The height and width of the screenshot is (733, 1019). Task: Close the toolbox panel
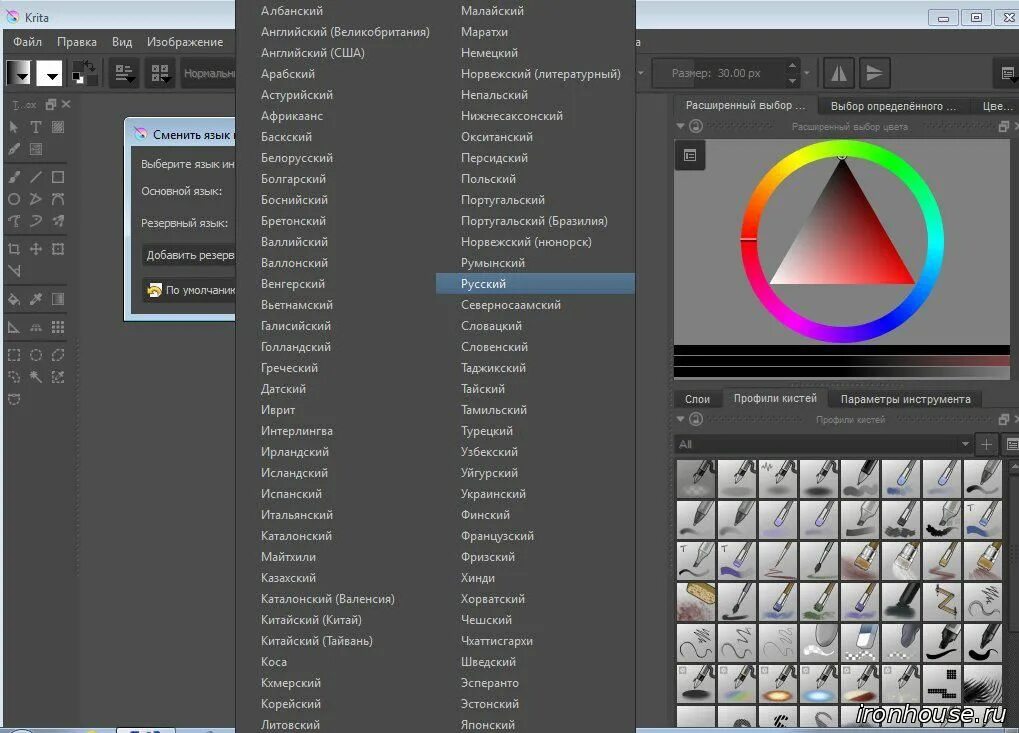(x=66, y=104)
